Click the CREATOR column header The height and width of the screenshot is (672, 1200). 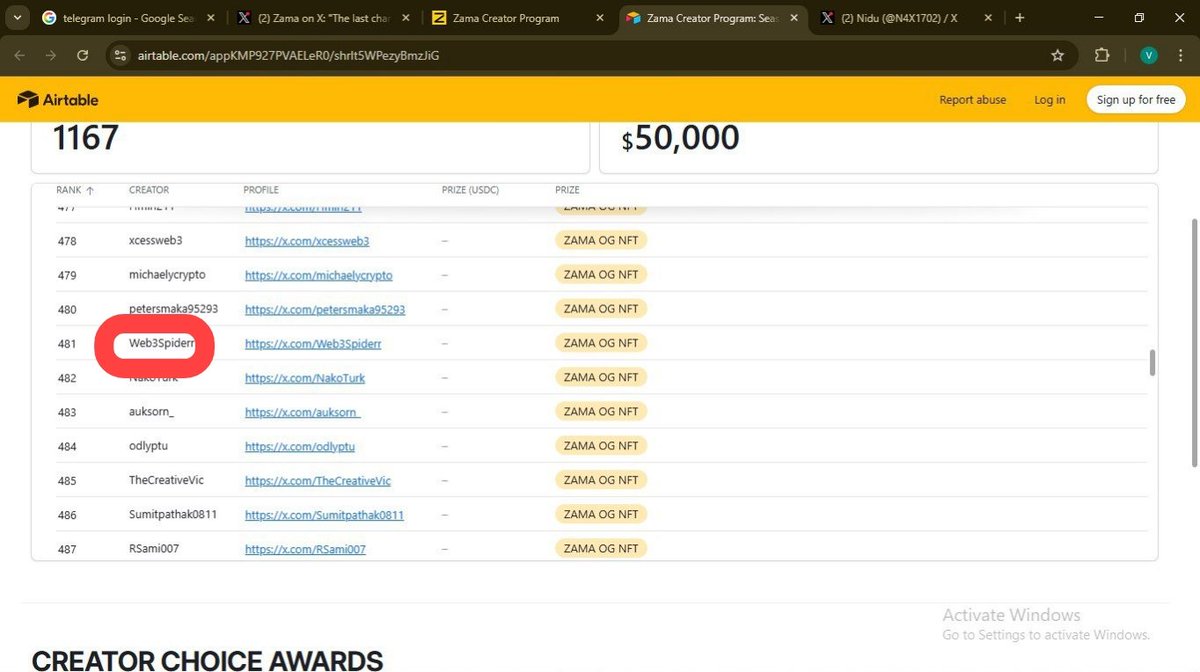(x=149, y=190)
